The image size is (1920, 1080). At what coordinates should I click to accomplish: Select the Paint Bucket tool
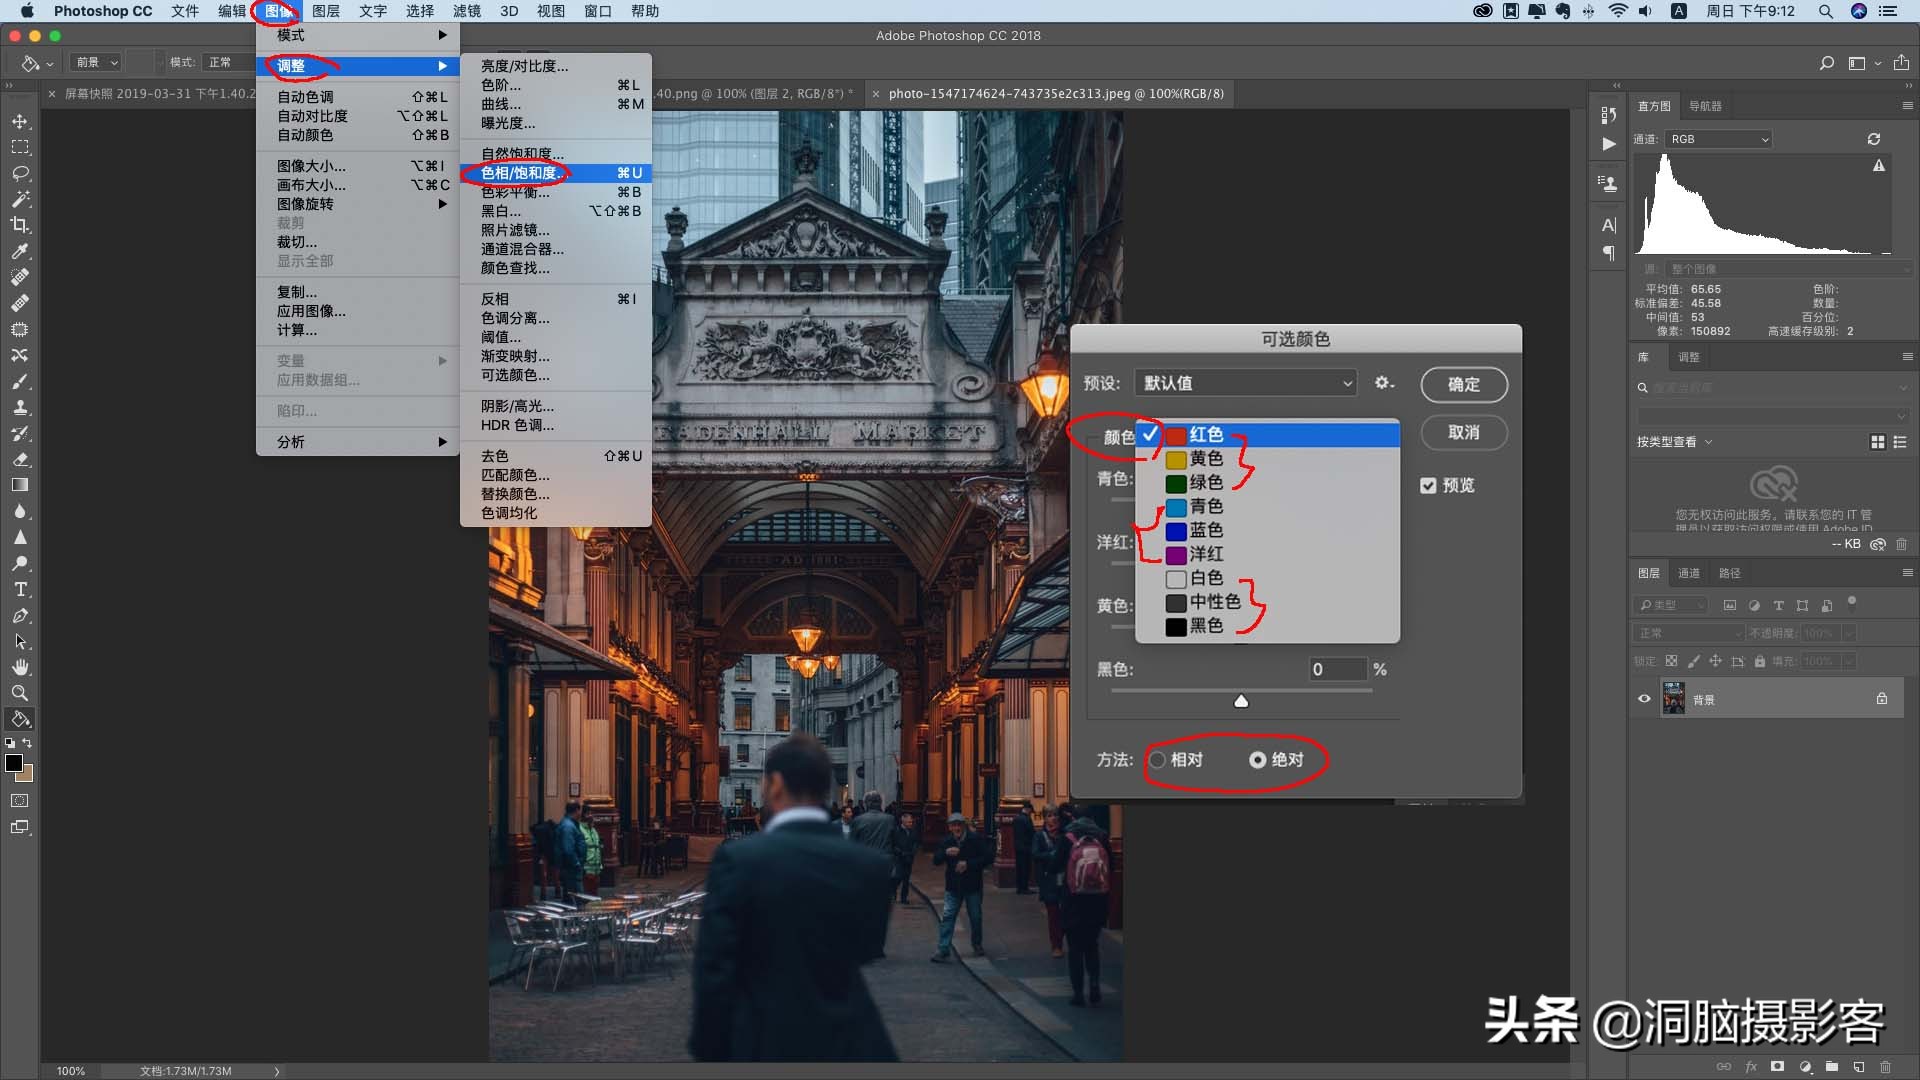(x=20, y=719)
